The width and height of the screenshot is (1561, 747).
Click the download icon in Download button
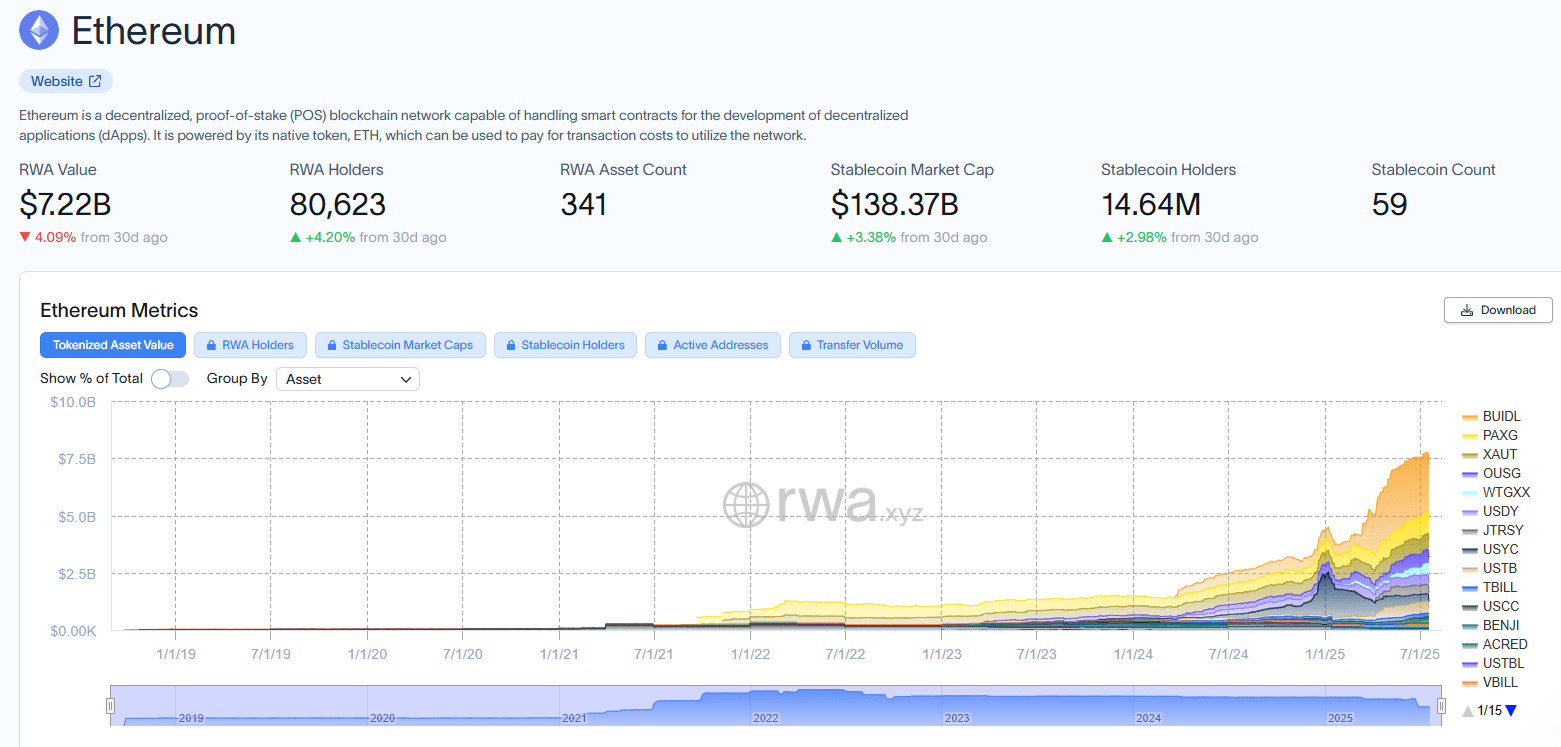(1467, 310)
